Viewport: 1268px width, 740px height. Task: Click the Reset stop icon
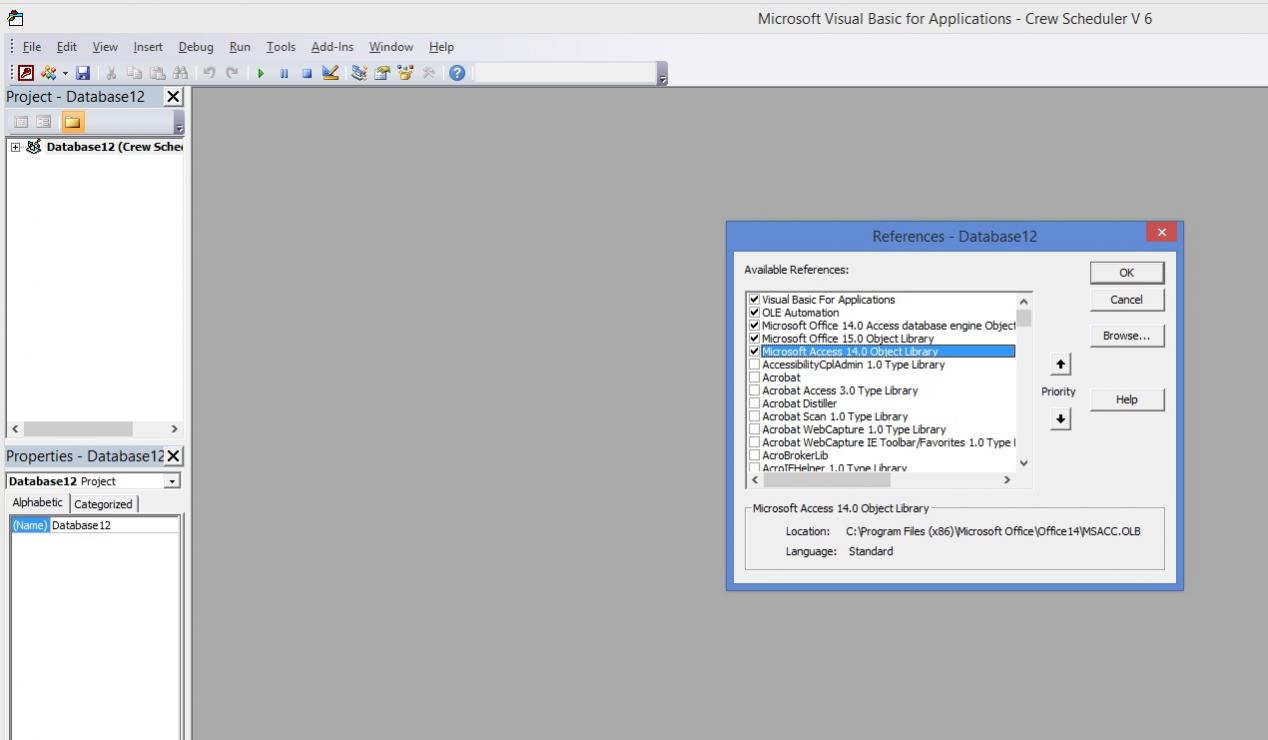coord(307,73)
